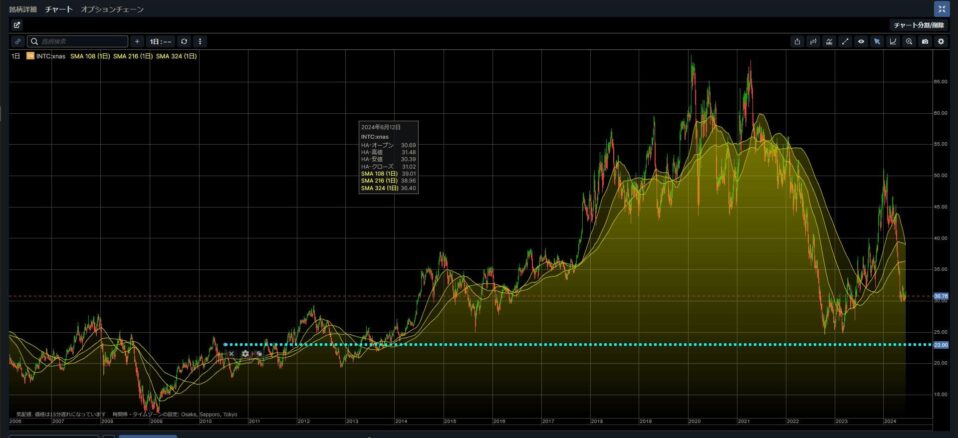The image size is (958, 438).
Task: Click the duplicate icon below the dotted line
Action: pyautogui.click(x=259, y=353)
